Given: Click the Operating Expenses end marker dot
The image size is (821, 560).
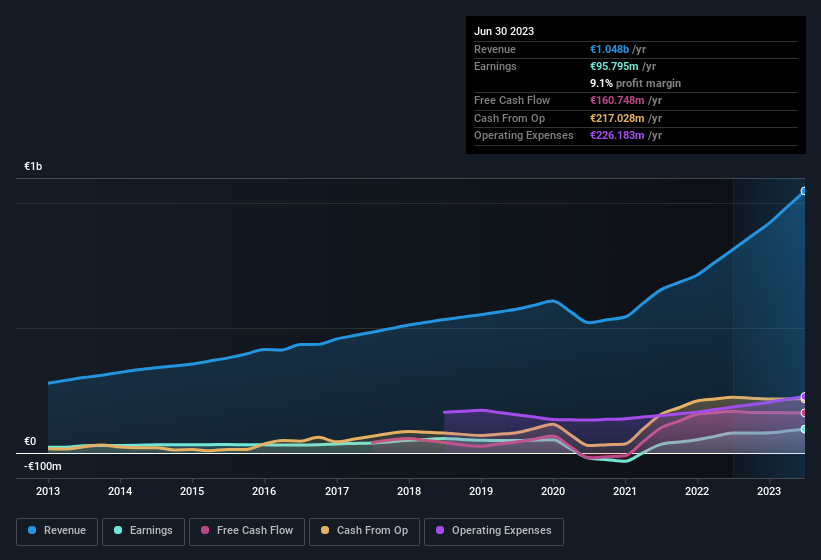Looking at the screenshot, I should coord(804,396).
